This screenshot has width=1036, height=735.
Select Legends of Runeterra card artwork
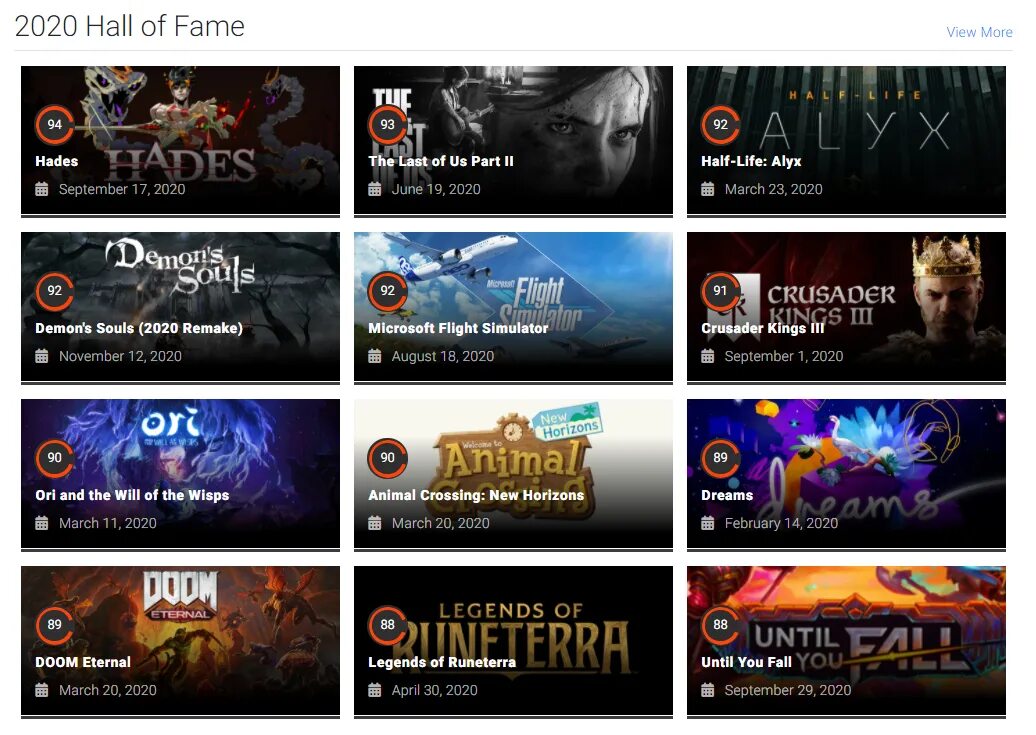[x=513, y=640]
